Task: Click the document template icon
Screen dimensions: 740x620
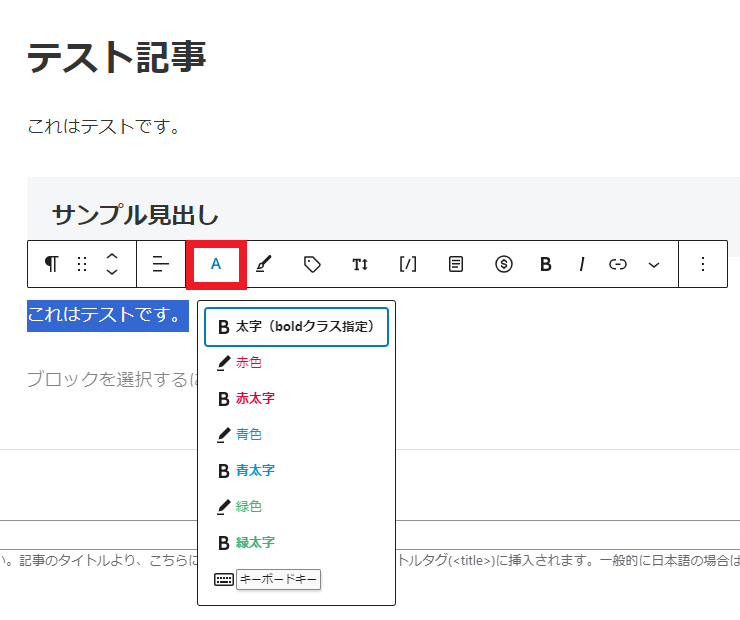Action: [x=456, y=264]
